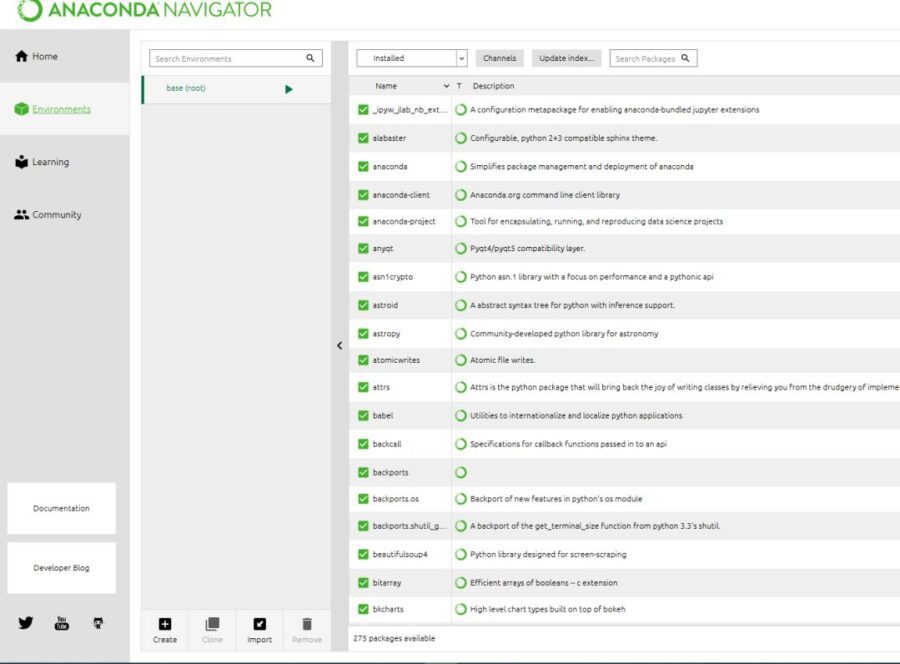The height and width of the screenshot is (664, 900).
Task: Open the GitHub icon link
Action: (x=98, y=623)
